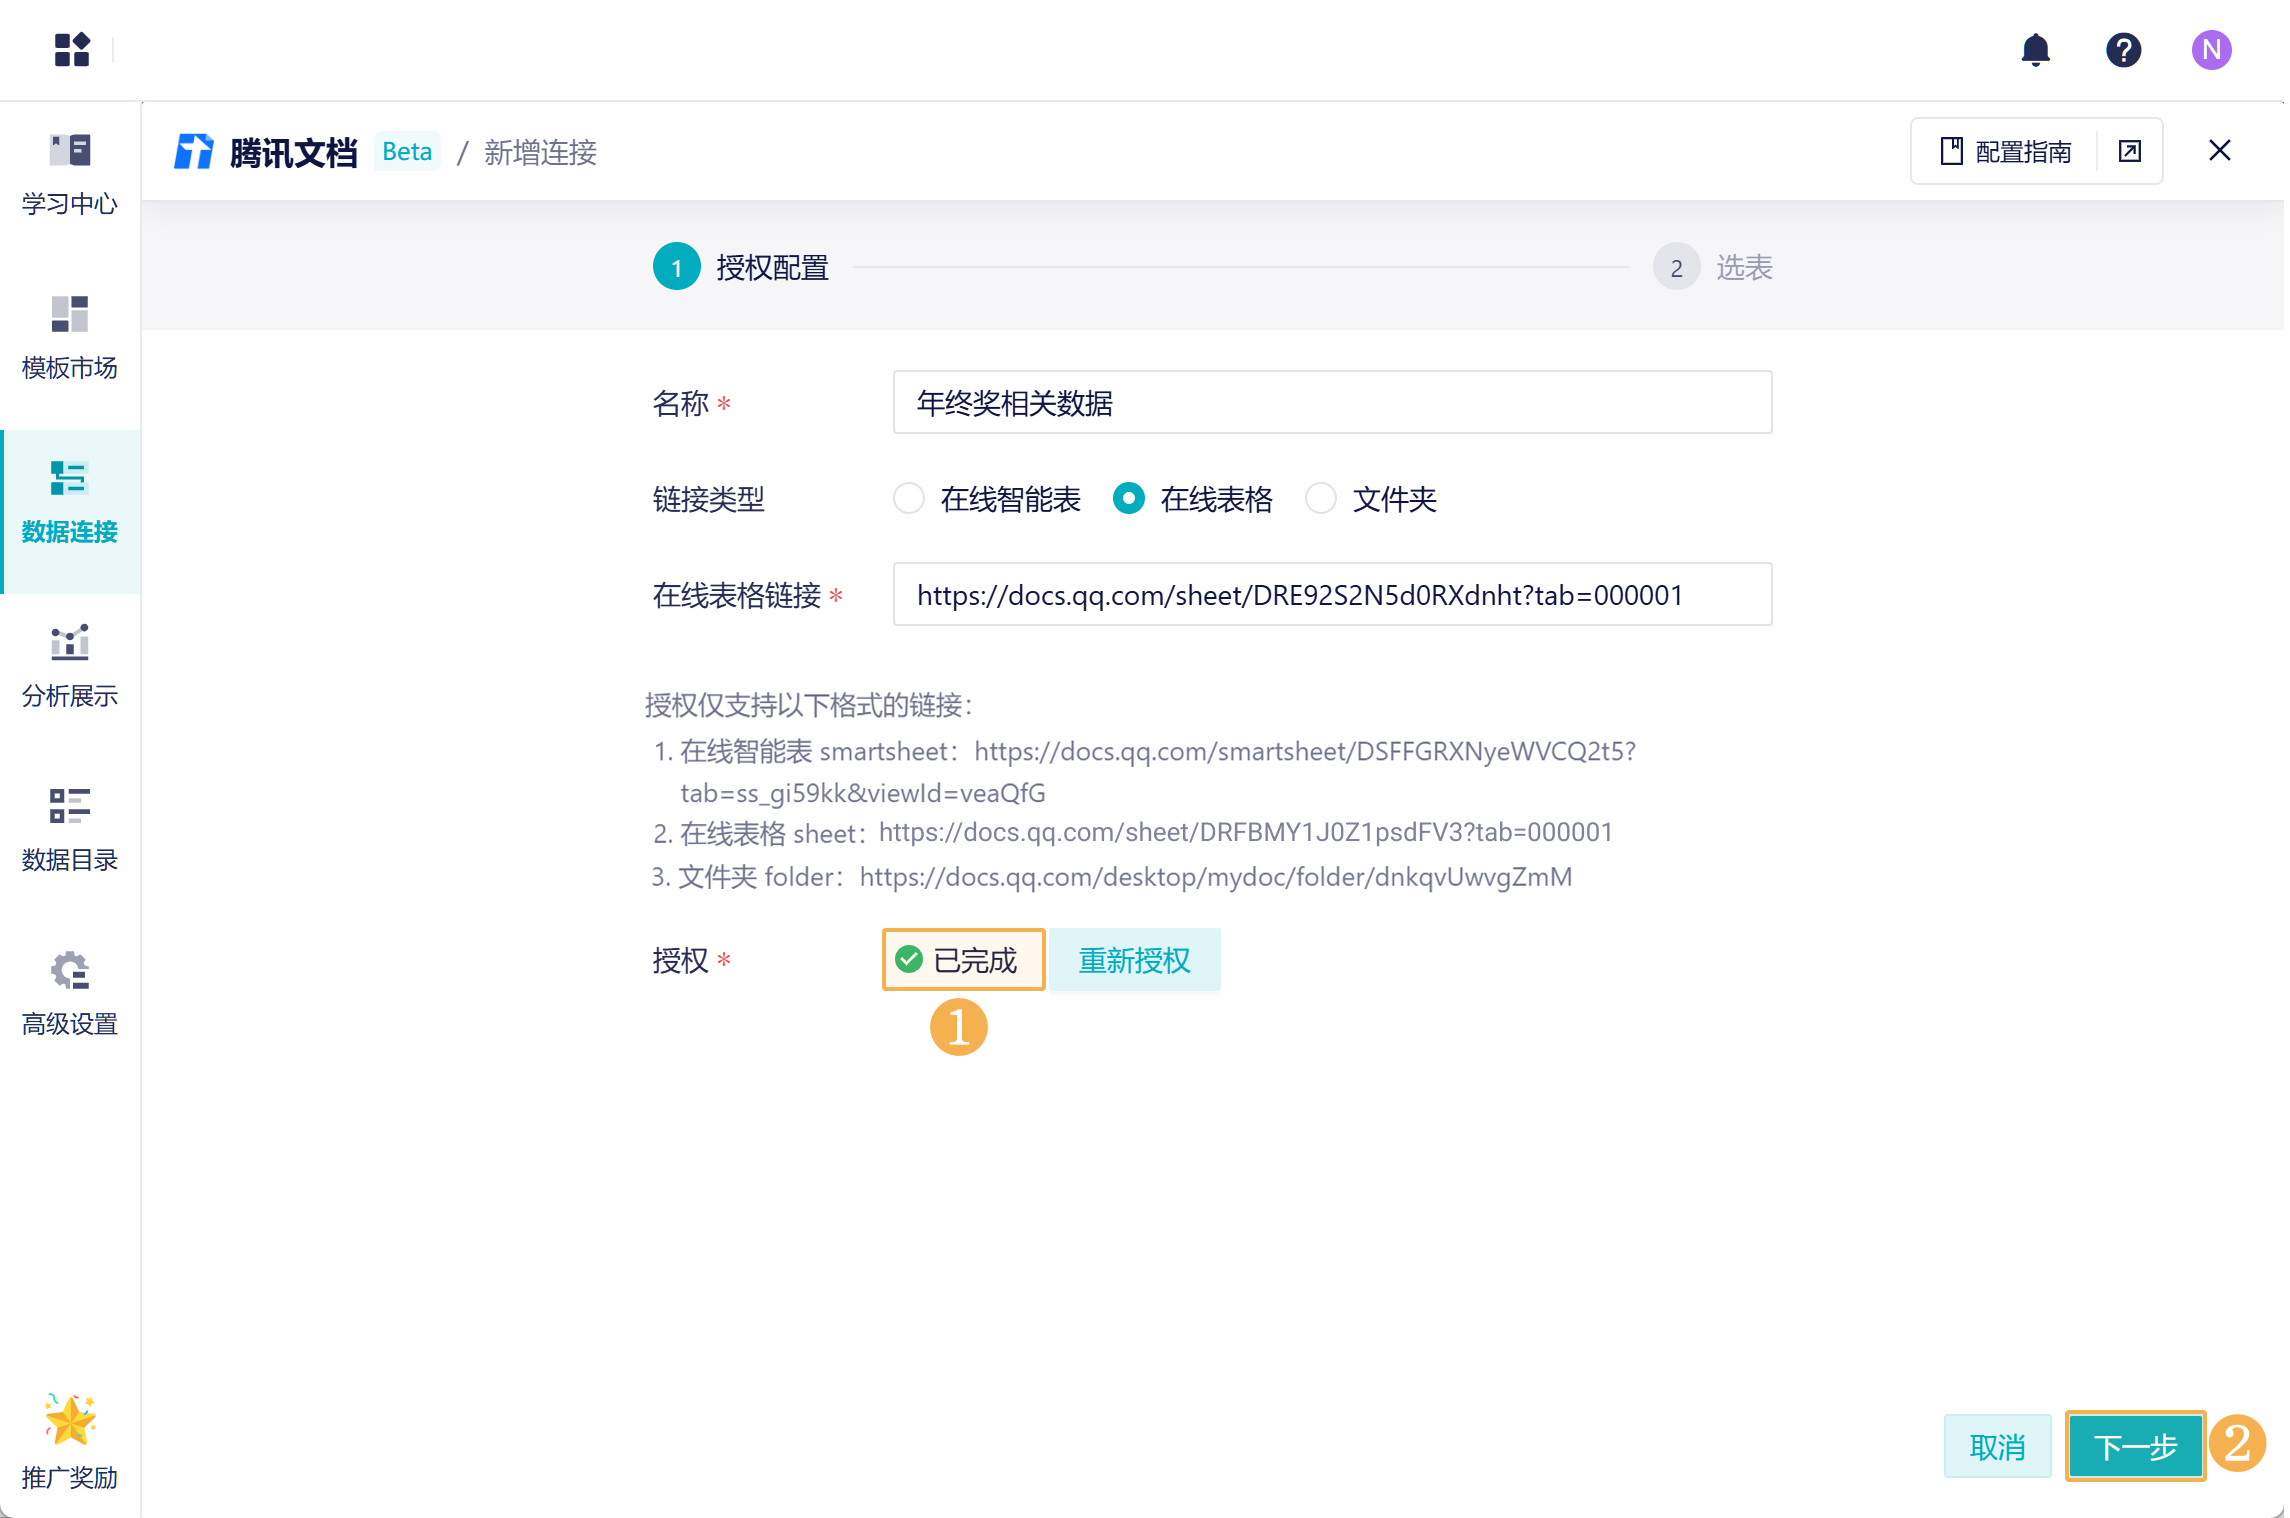Select the 文件夹 radio option
This screenshot has width=2290, height=1518.
(1320, 498)
